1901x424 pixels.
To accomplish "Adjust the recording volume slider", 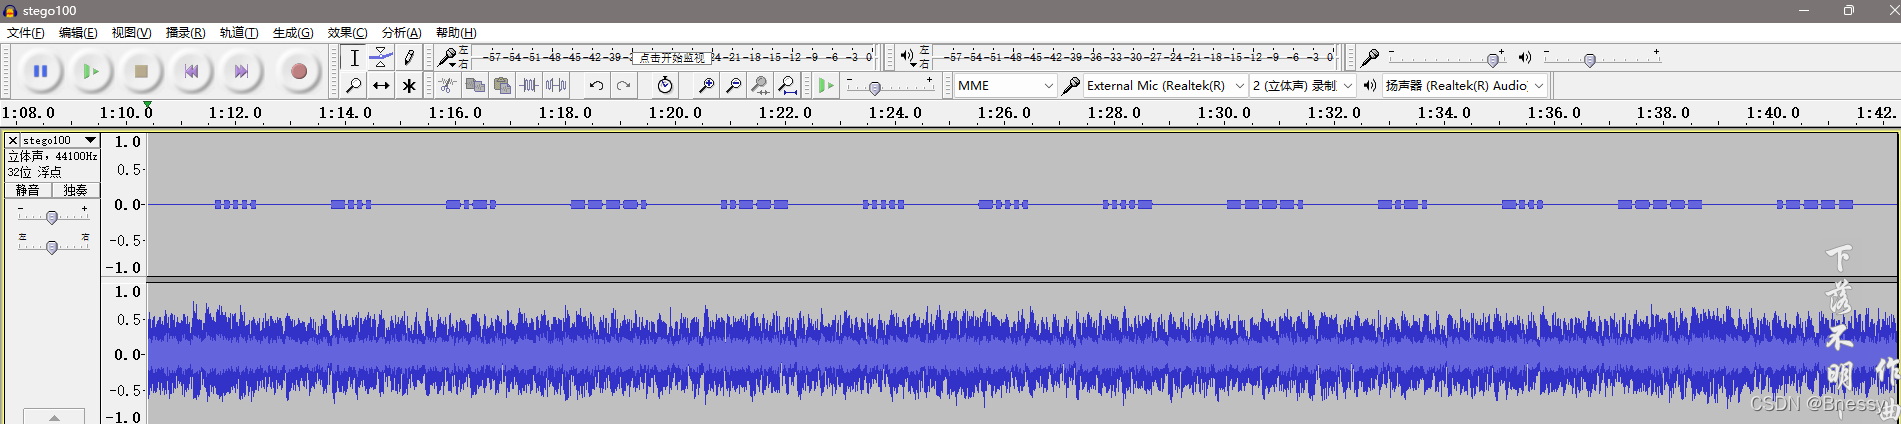I will pos(1447,59).
